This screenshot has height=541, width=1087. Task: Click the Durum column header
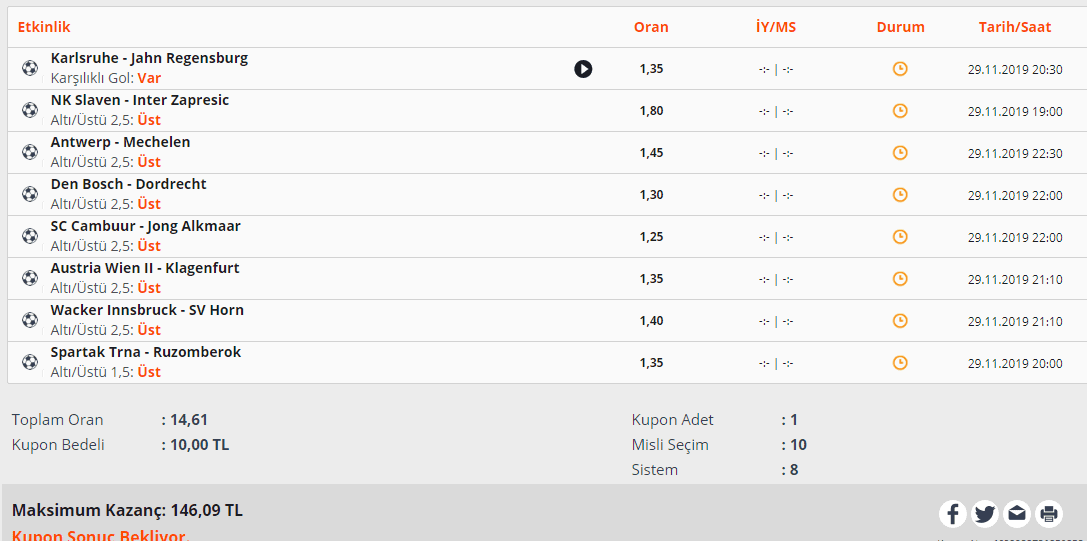click(x=901, y=27)
